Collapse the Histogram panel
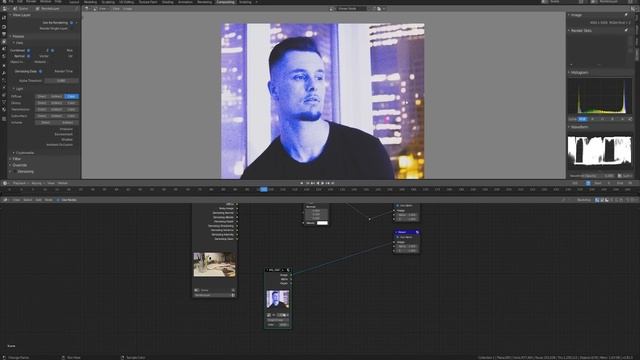Screen dimensions: 640x360 (569, 73)
